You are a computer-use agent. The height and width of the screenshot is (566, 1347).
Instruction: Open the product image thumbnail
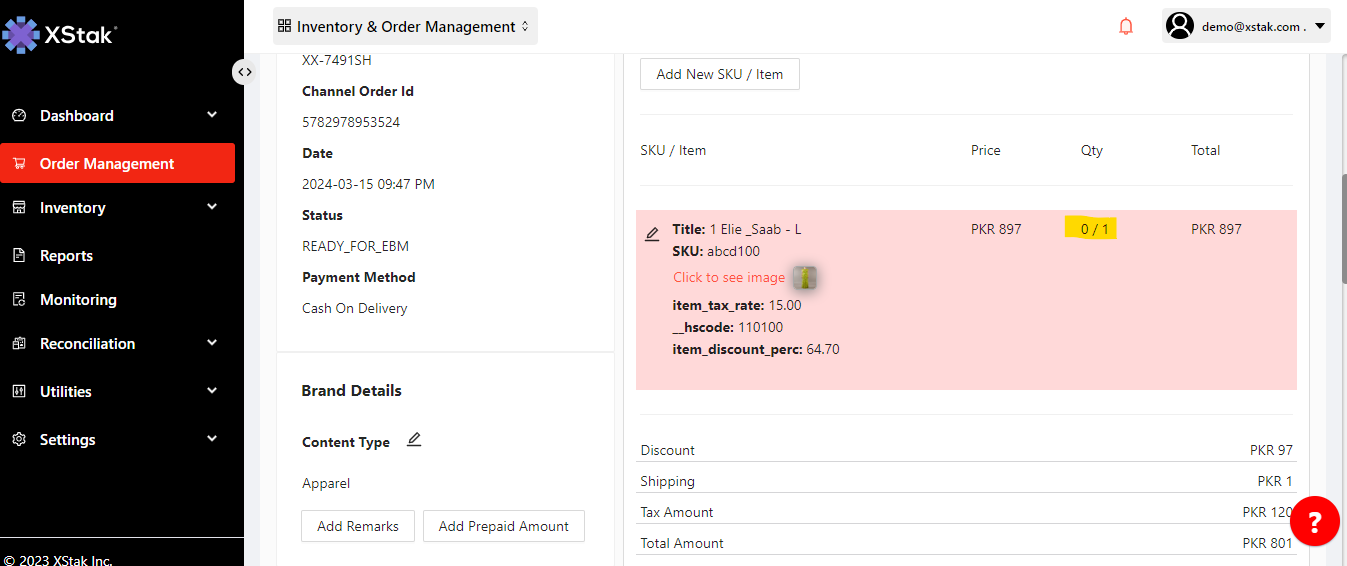coord(805,278)
